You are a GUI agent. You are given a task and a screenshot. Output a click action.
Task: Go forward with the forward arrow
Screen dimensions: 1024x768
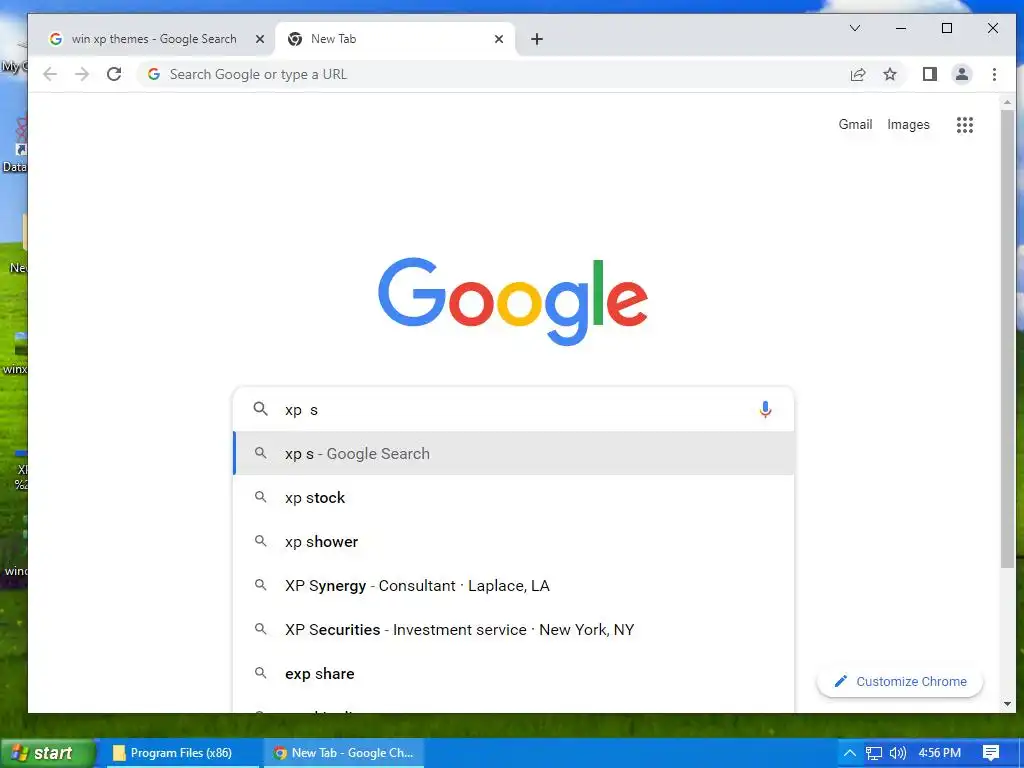pyautogui.click(x=82, y=74)
